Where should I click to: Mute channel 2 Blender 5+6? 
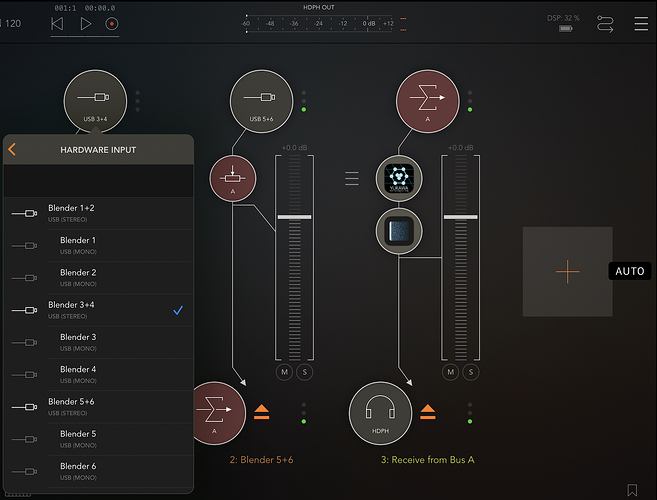click(285, 372)
